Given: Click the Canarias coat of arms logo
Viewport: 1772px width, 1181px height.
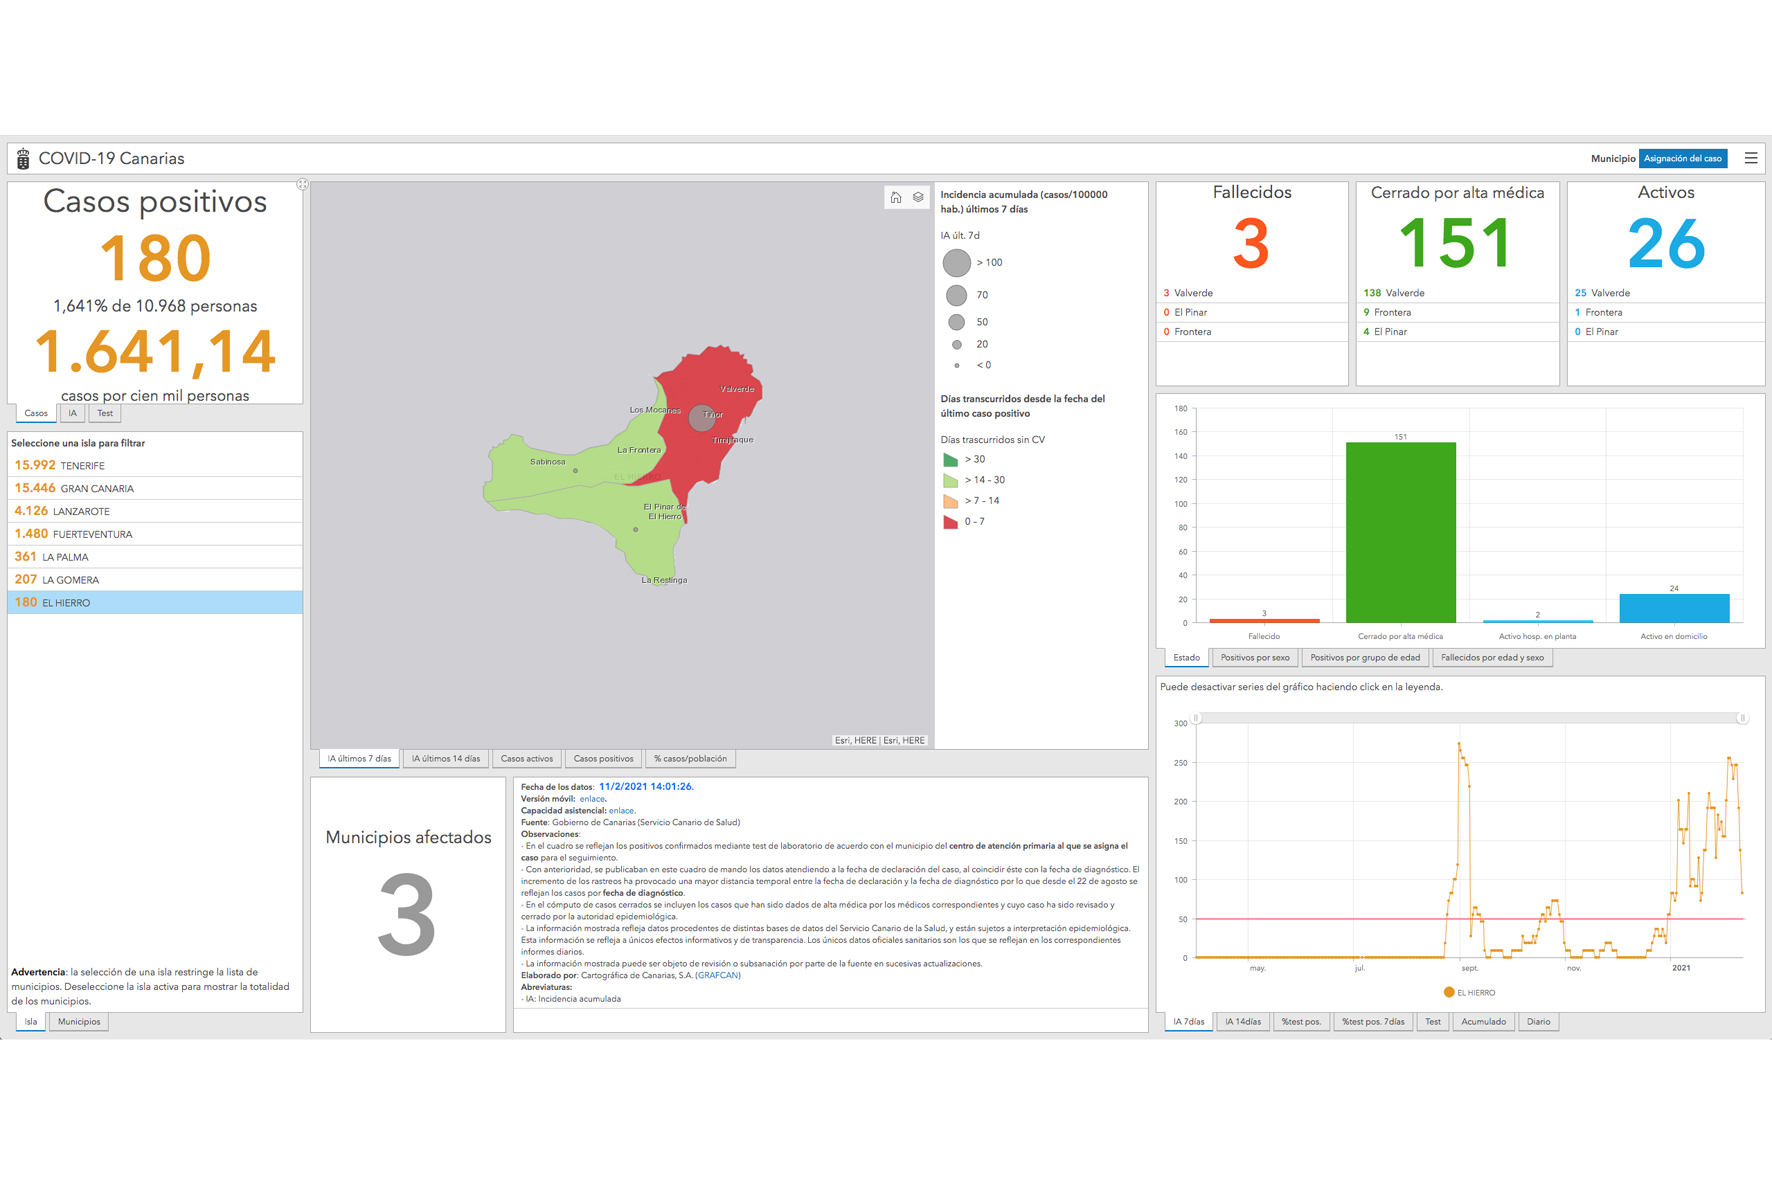Looking at the screenshot, I should (x=23, y=159).
